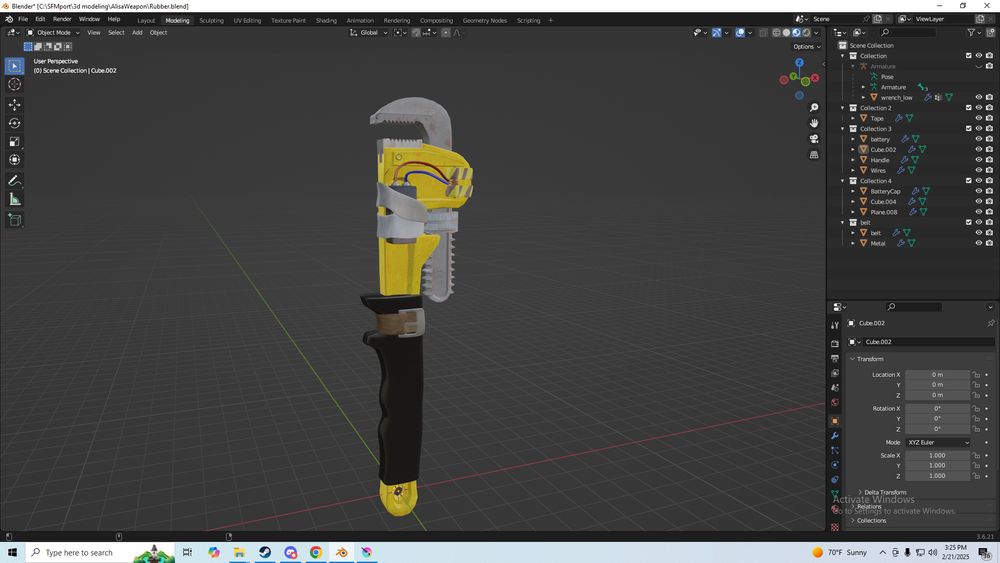Toggle visibility of the Handle object

pyautogui.click(x=978, y=160)
